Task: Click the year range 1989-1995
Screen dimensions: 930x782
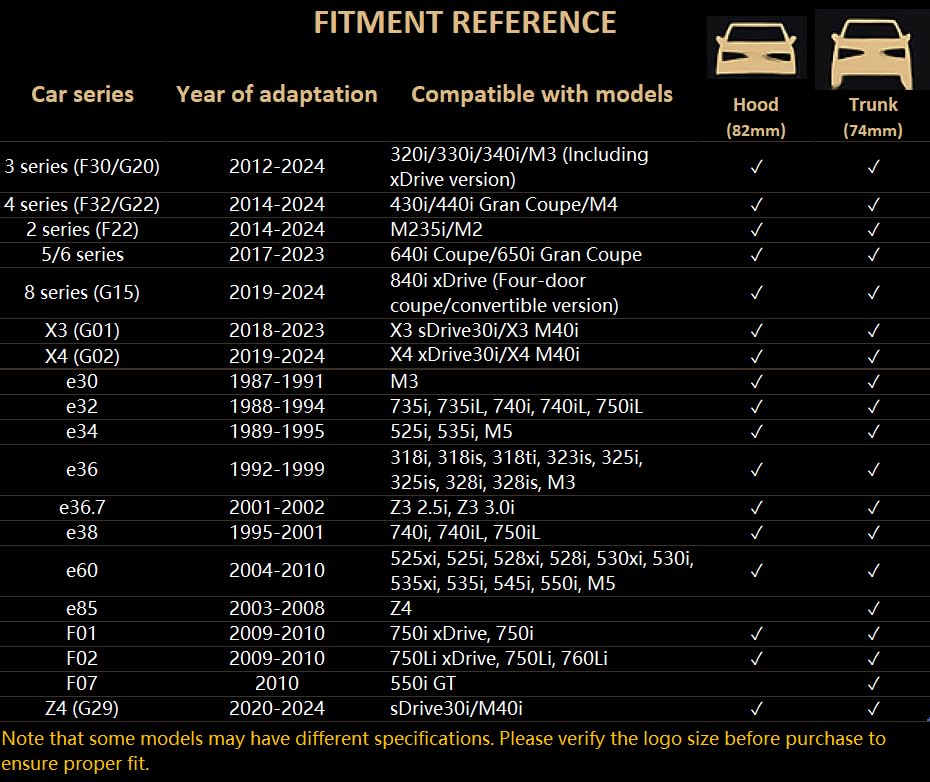Action: 277,431
